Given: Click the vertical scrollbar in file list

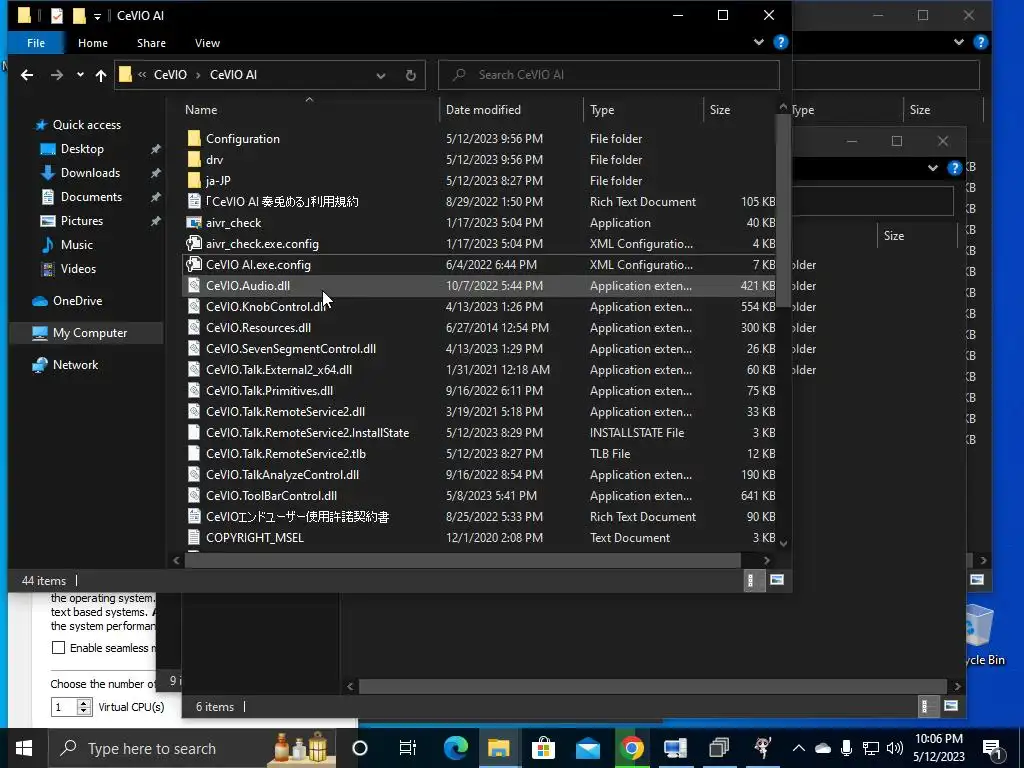Looking at the screenshot, I should click(x=783, y=209).
